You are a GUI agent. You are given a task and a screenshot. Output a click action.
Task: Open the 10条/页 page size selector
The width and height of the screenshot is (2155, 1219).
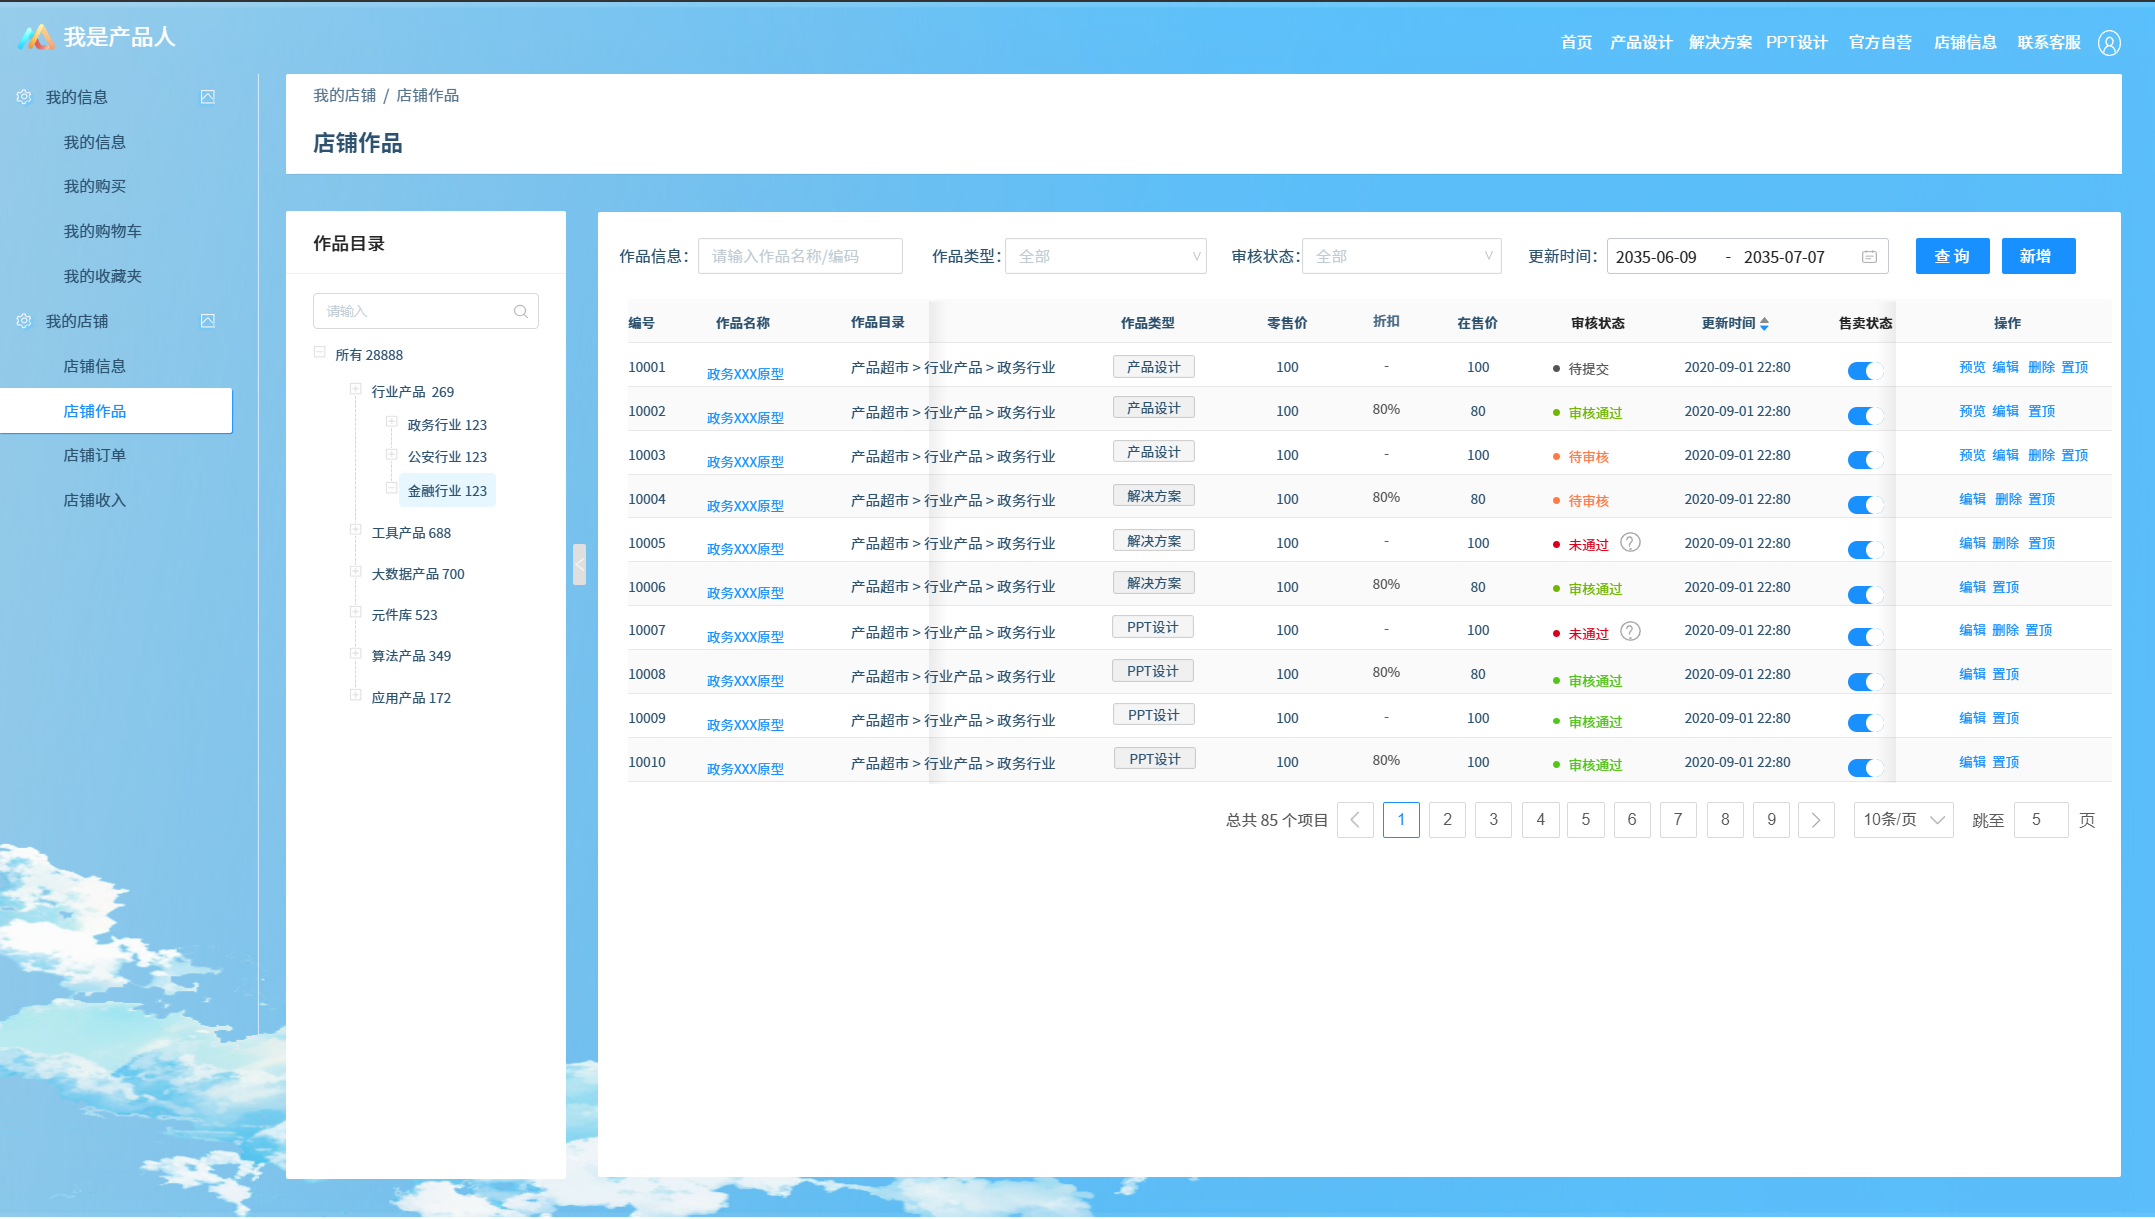click(x=1902, y=820)
